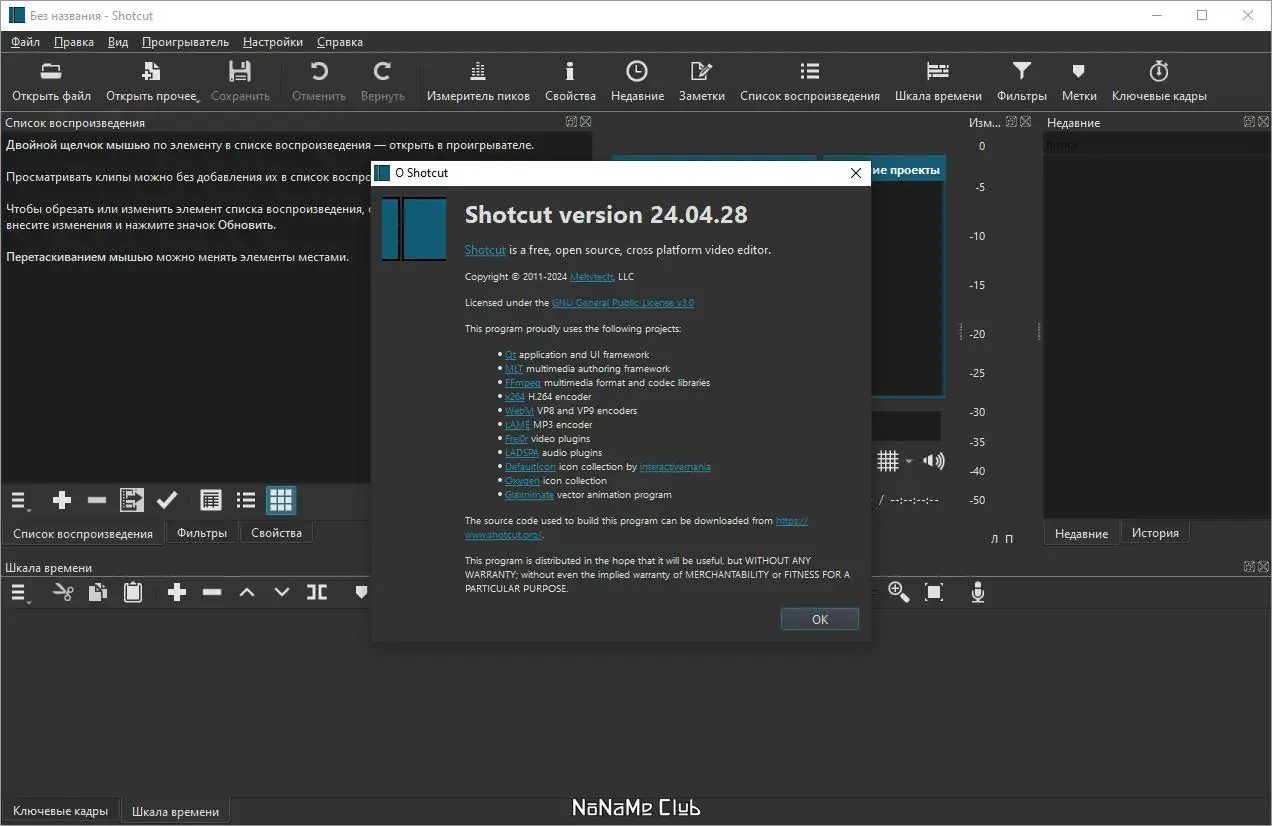Select playlist details view mode
The image size is (1272, 826).
click(210, 500)
